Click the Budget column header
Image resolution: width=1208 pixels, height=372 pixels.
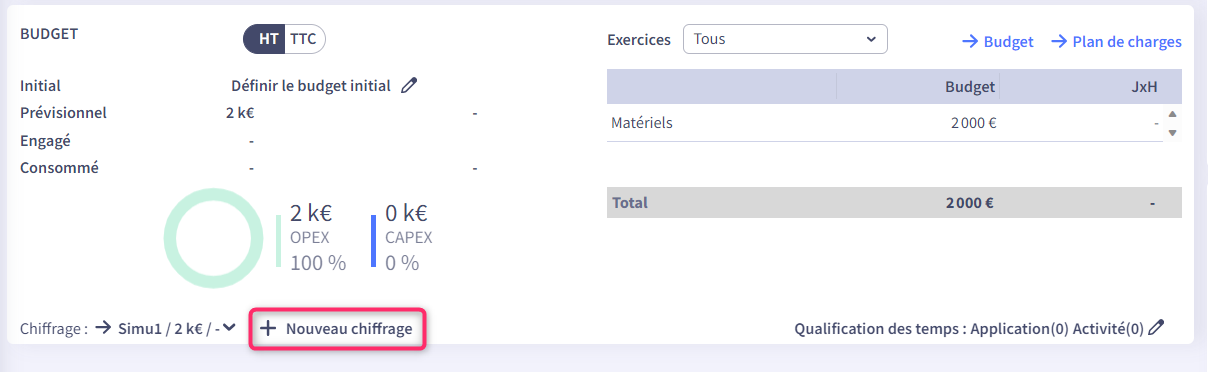[970, 87]
